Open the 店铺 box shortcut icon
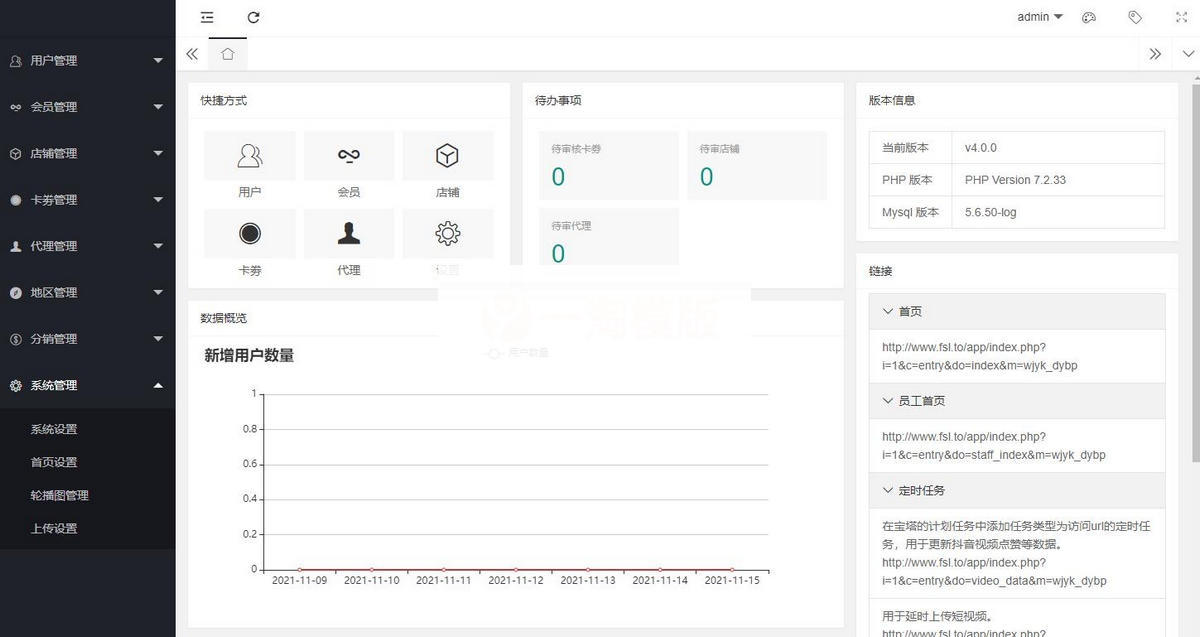The width and height of the screenshot is (1200, 637). click(x=448, y=155)
